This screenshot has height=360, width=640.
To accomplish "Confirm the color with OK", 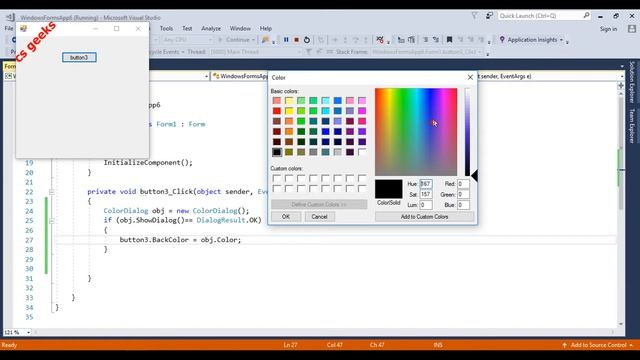I will (286, 217).
